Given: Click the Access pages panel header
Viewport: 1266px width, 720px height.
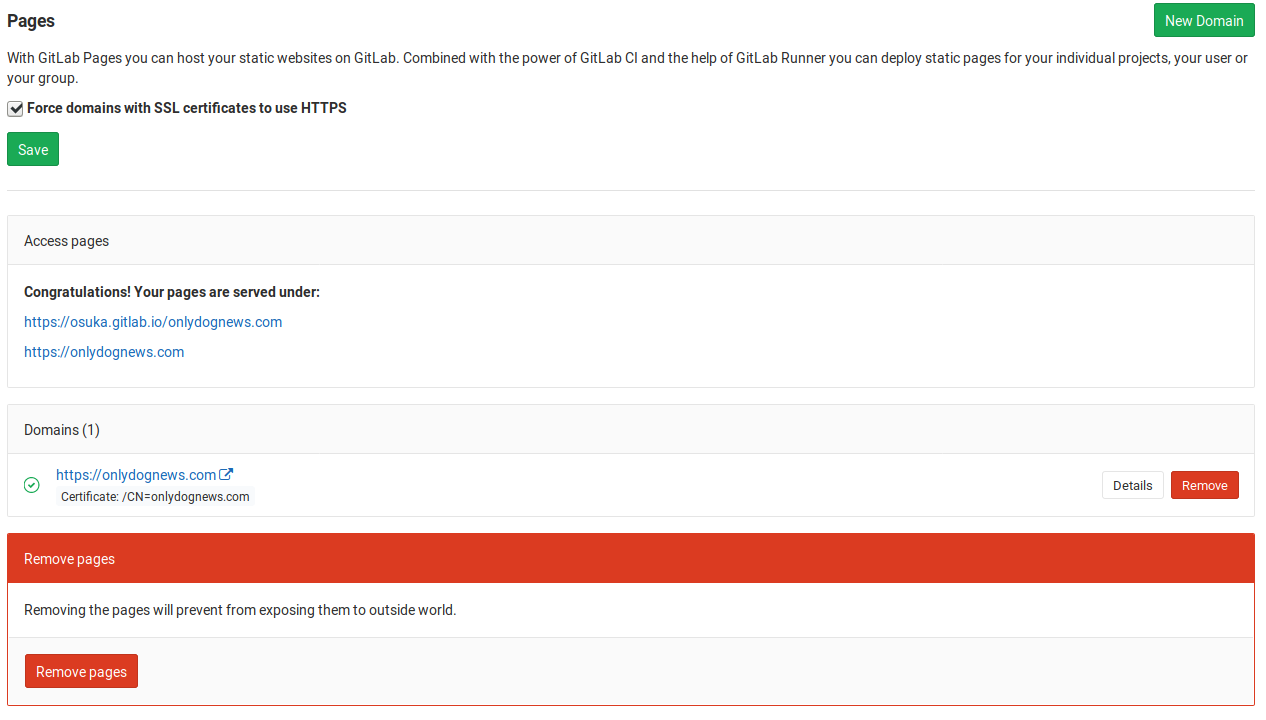Looking at the screenshot, I should point(67,241).
